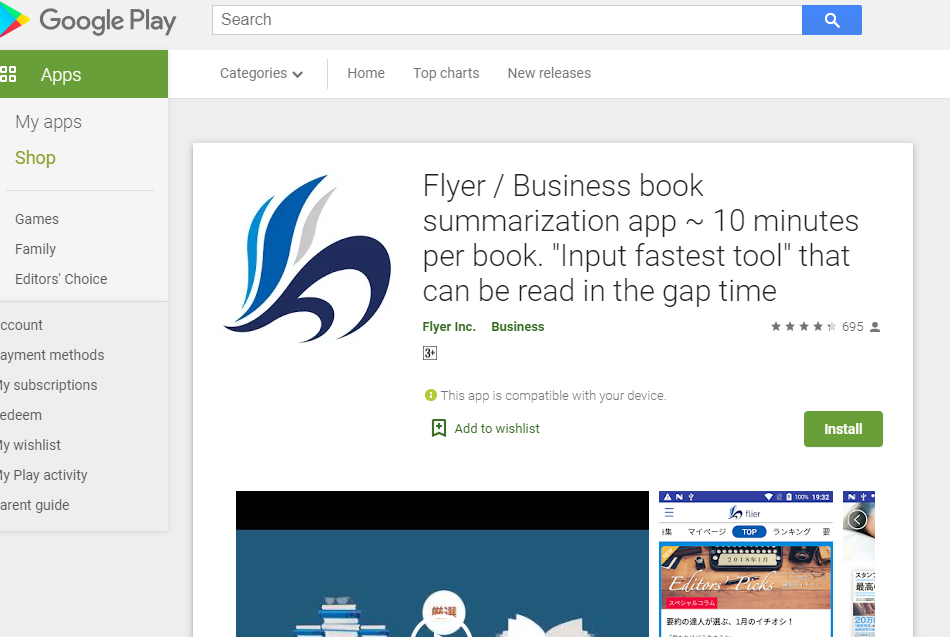Click the Flyer app logo image

(x=307, y=258)
